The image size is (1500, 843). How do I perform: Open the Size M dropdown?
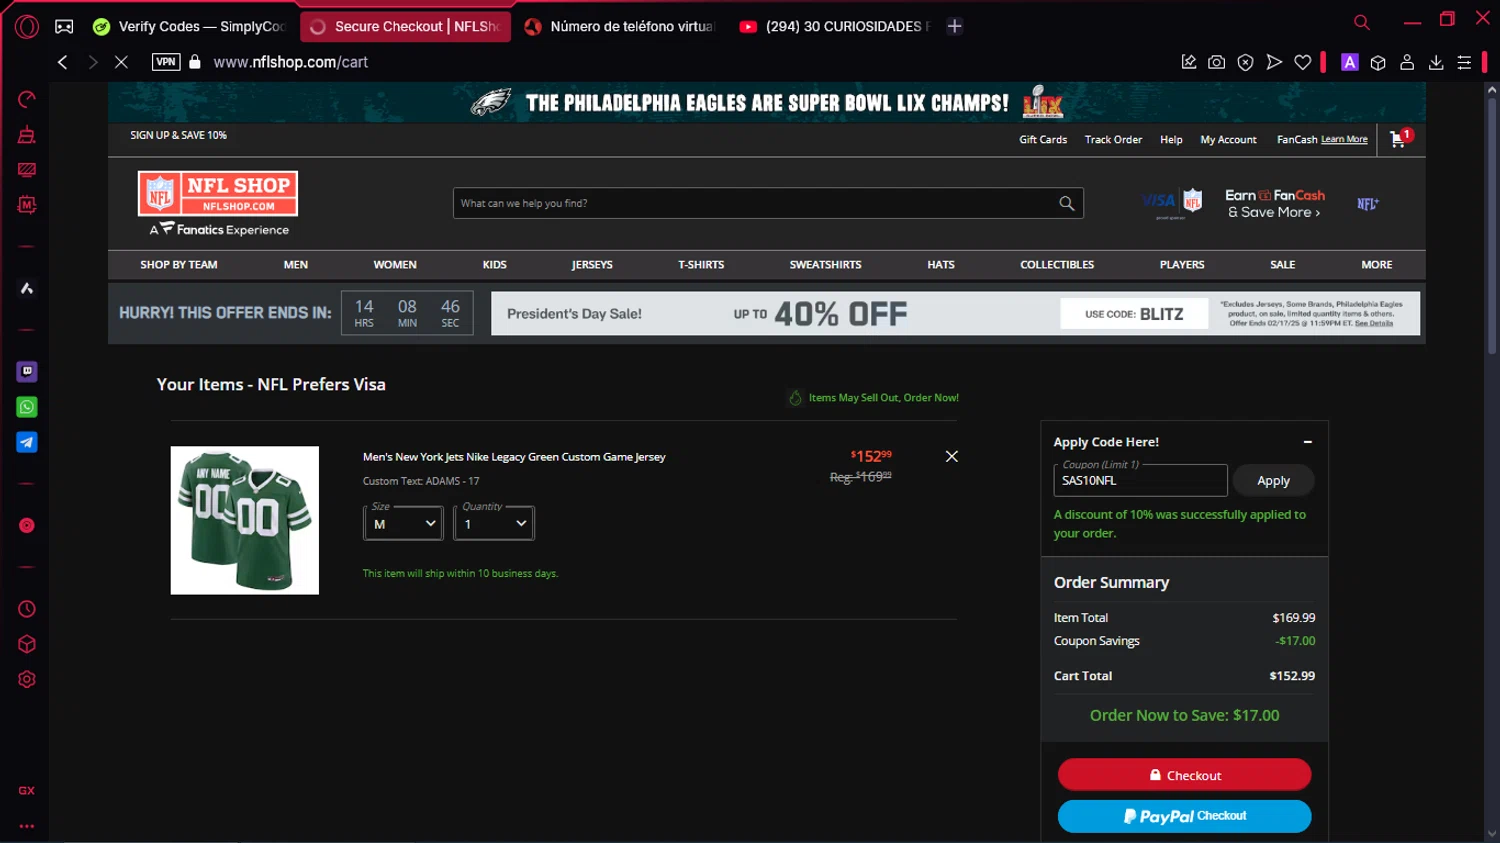click(403, 523)
